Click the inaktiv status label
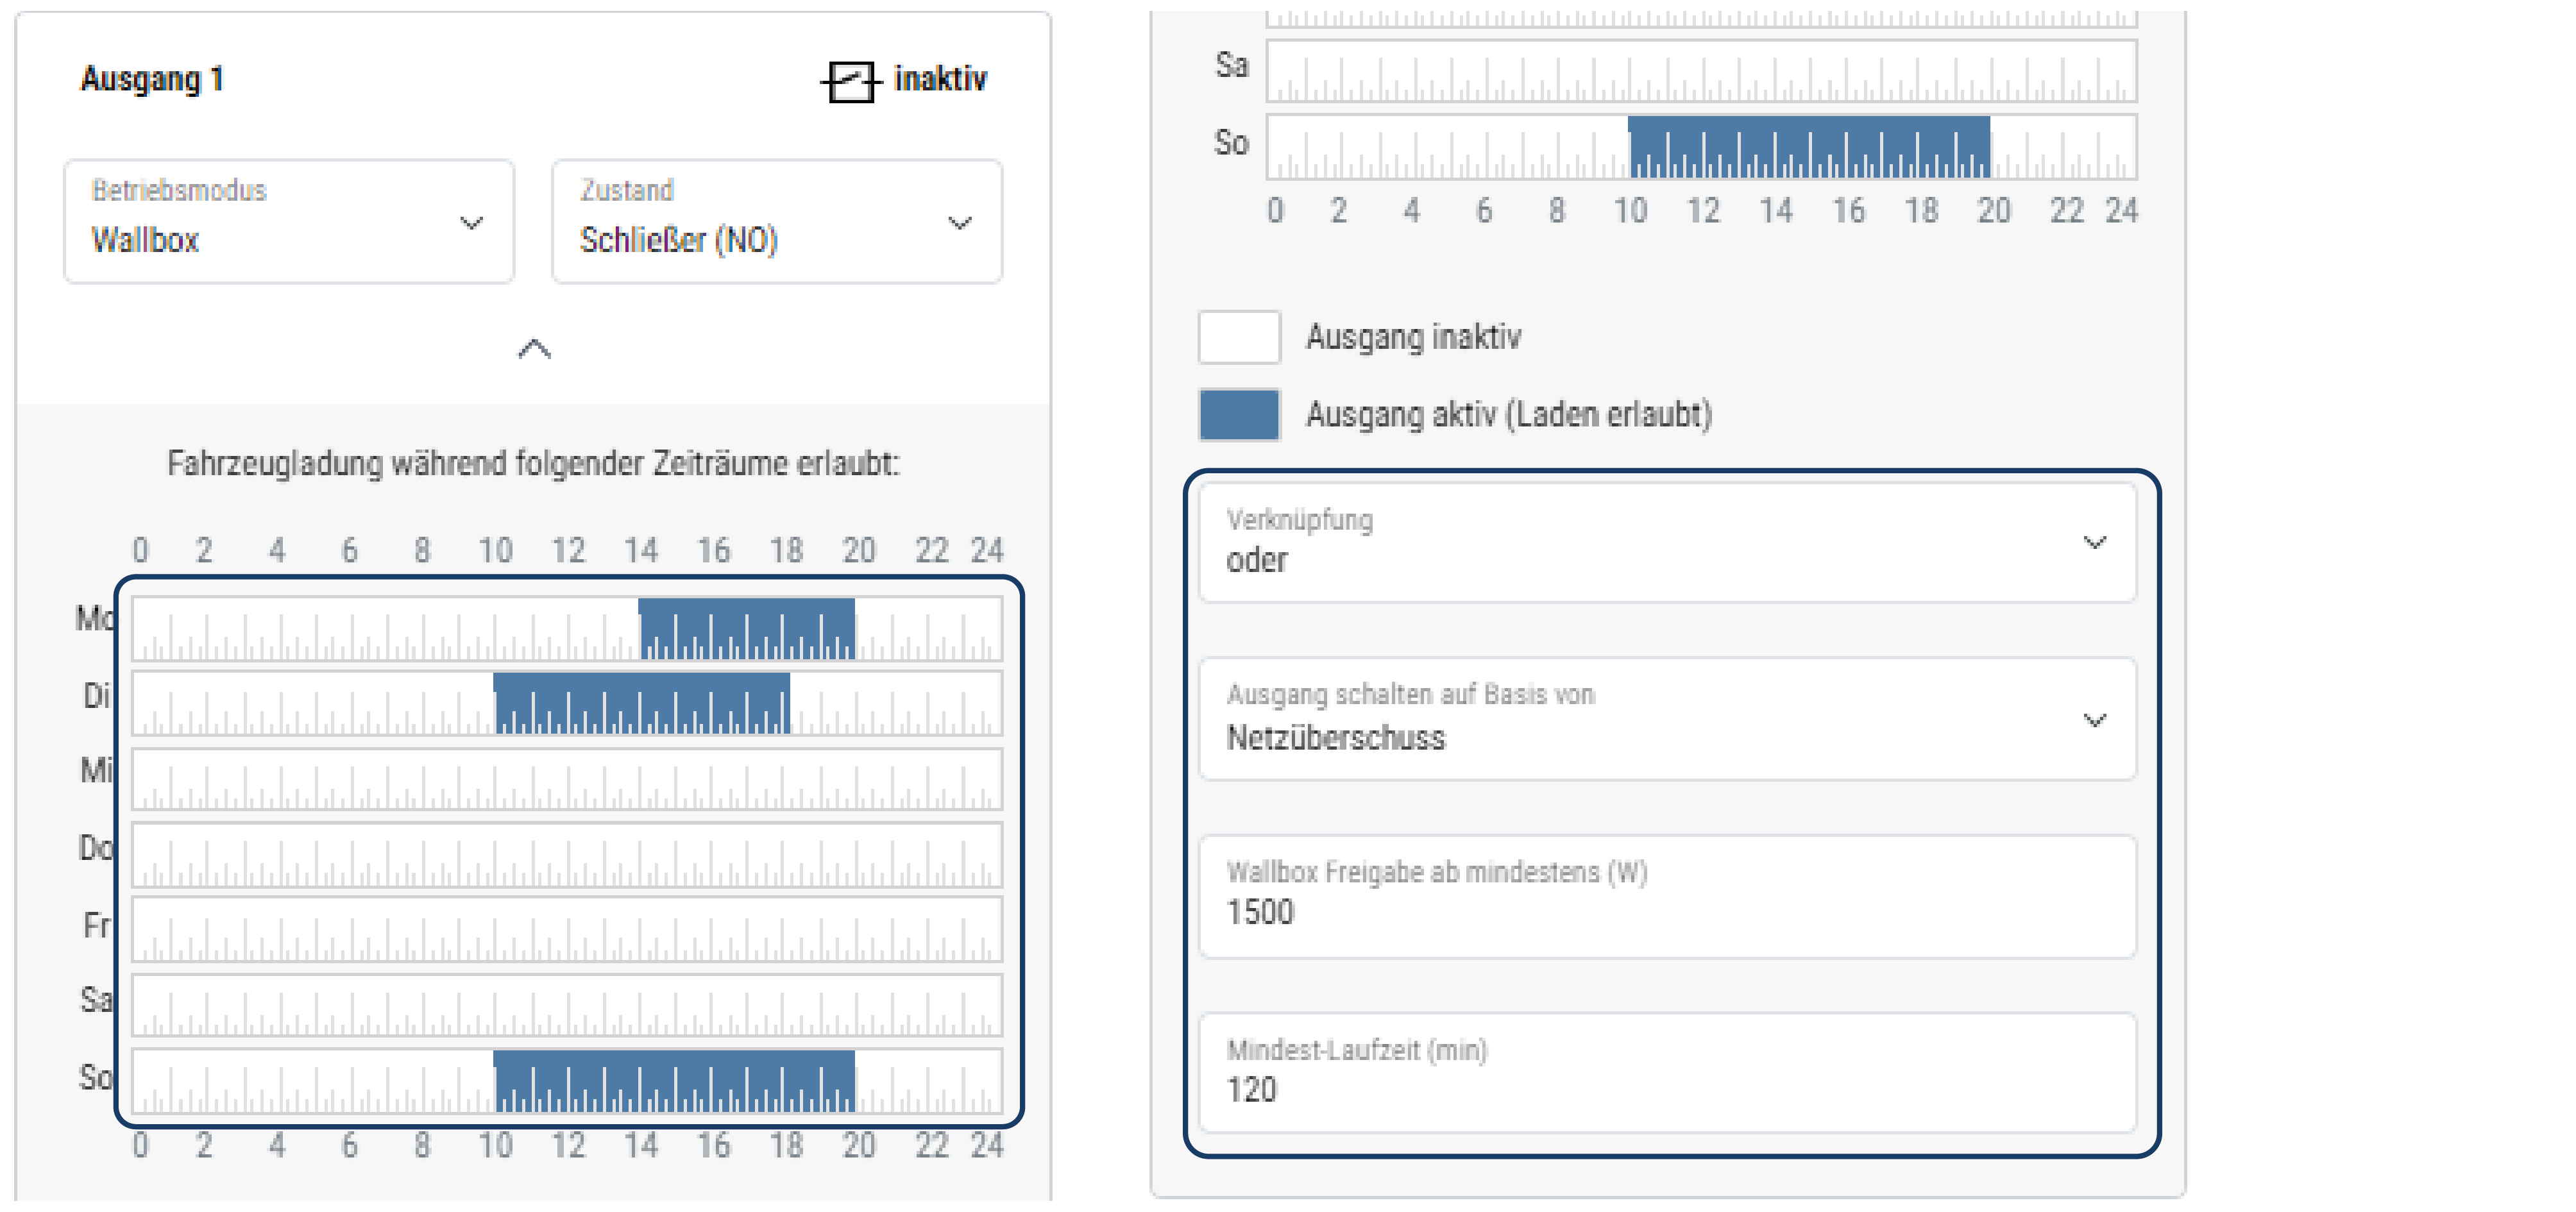2576x1212 pixels. pyautogui.click(x=940, y=78)
